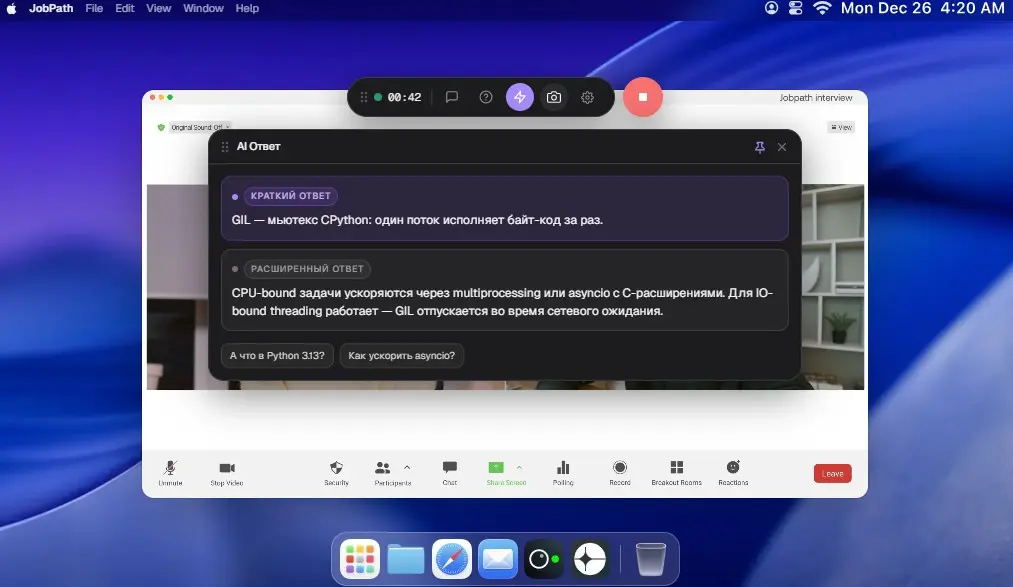The height and width of the screenshot is (587, 1013).
Task: Open the Edit menu
Action: click(125, 8)
